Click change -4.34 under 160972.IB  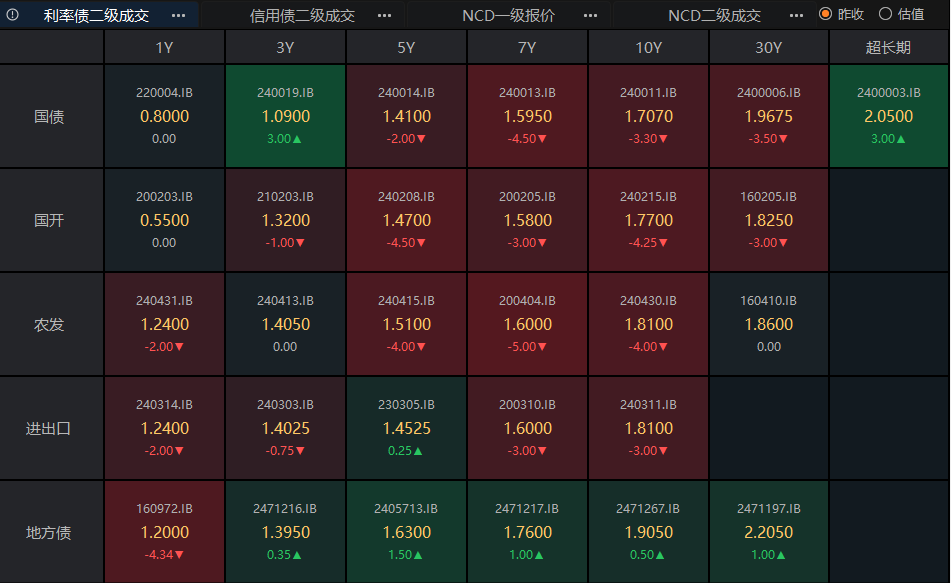(164, 554)
